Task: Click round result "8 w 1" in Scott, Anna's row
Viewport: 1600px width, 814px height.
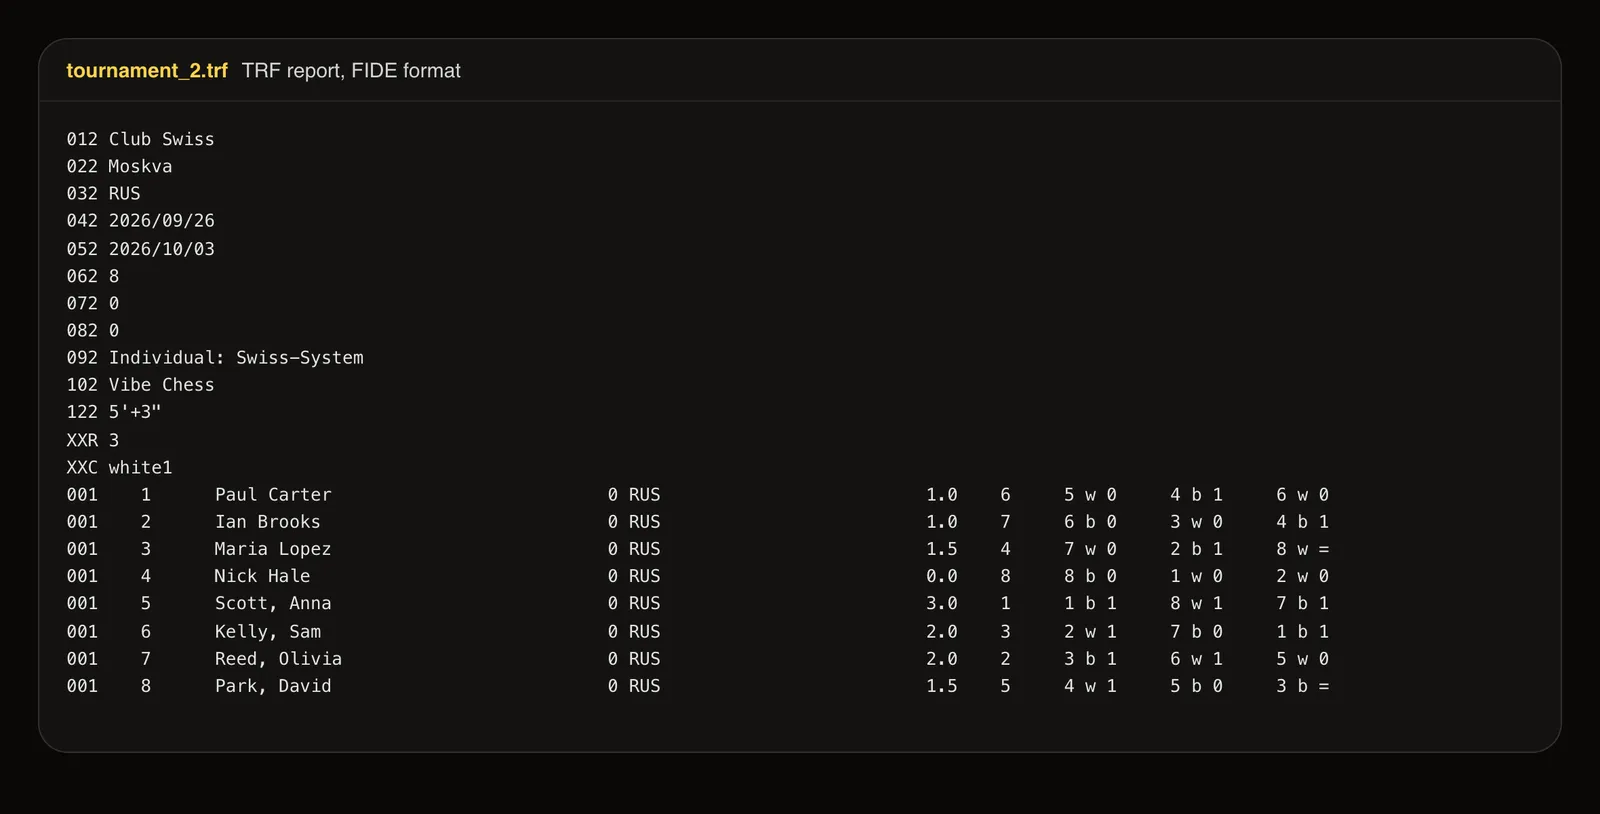Action: (1196, 603)
